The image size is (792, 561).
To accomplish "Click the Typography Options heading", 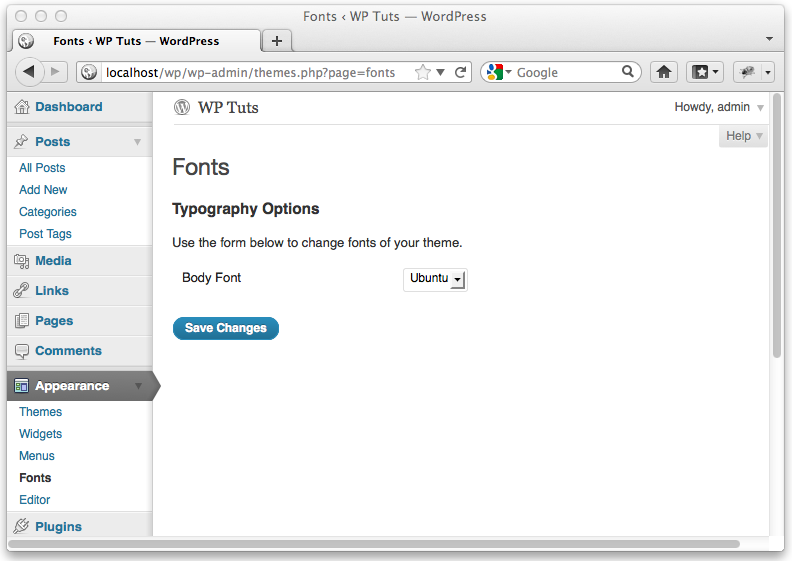I will click(x=245, y=209).
